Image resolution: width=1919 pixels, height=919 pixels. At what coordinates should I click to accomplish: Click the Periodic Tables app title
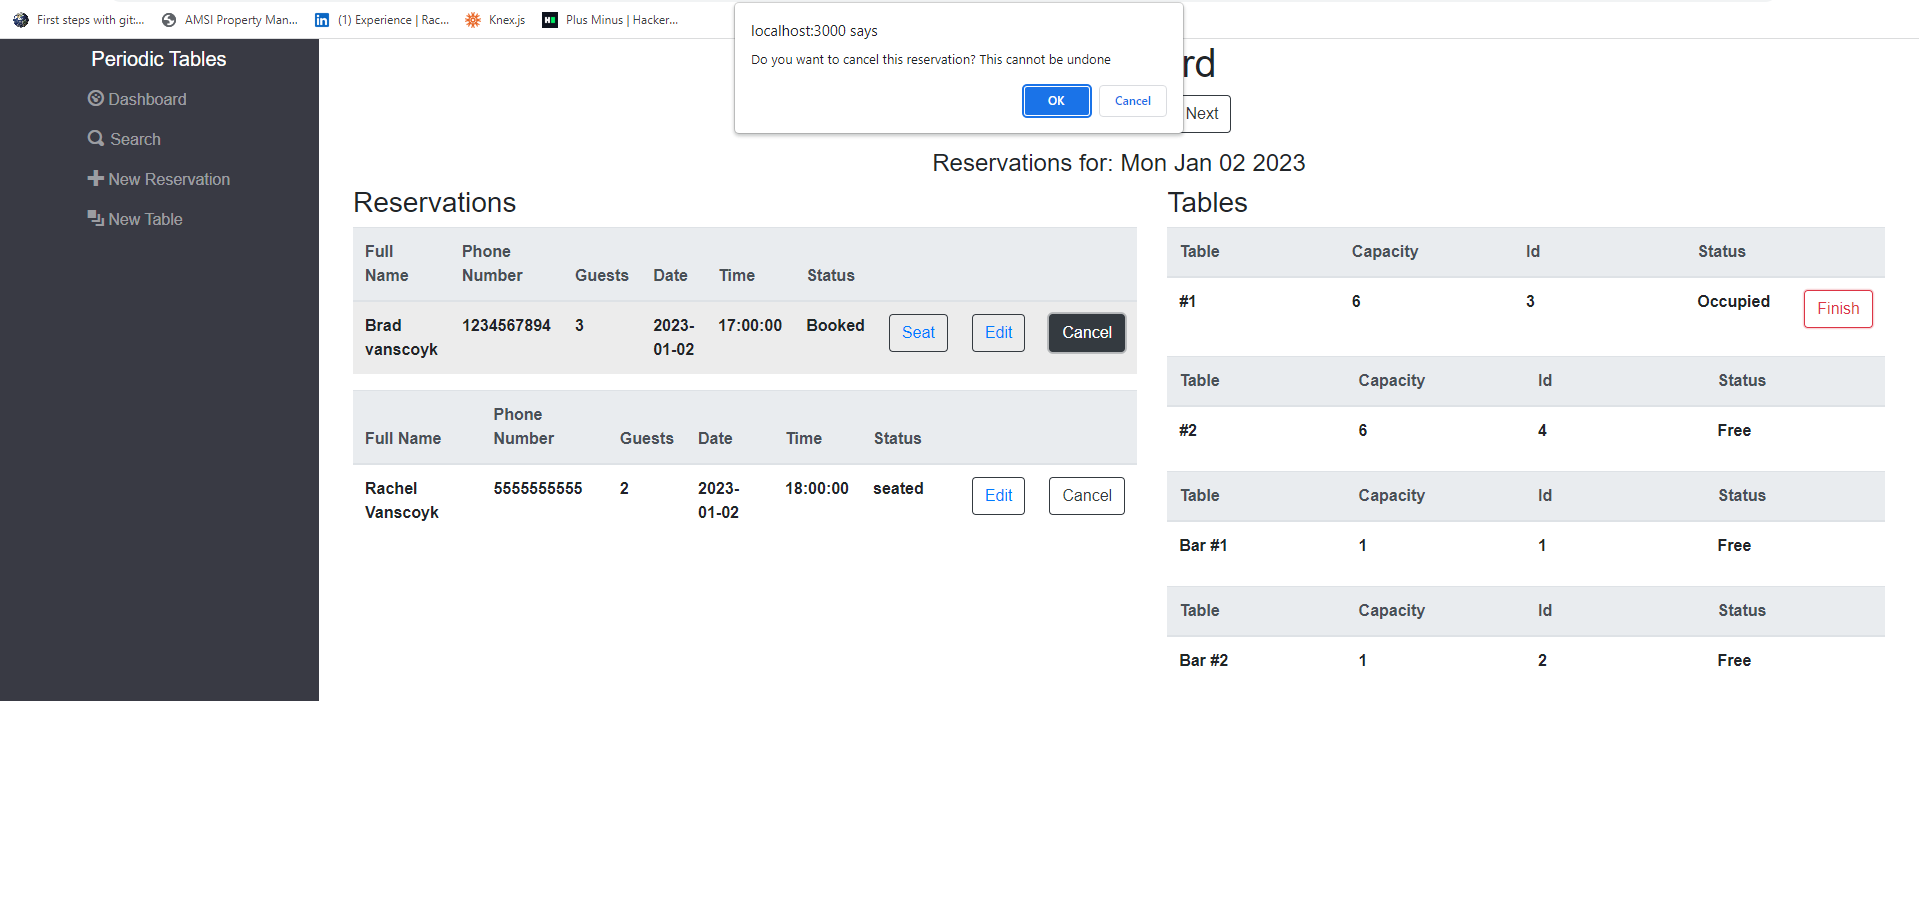click(x=157, y=58)
